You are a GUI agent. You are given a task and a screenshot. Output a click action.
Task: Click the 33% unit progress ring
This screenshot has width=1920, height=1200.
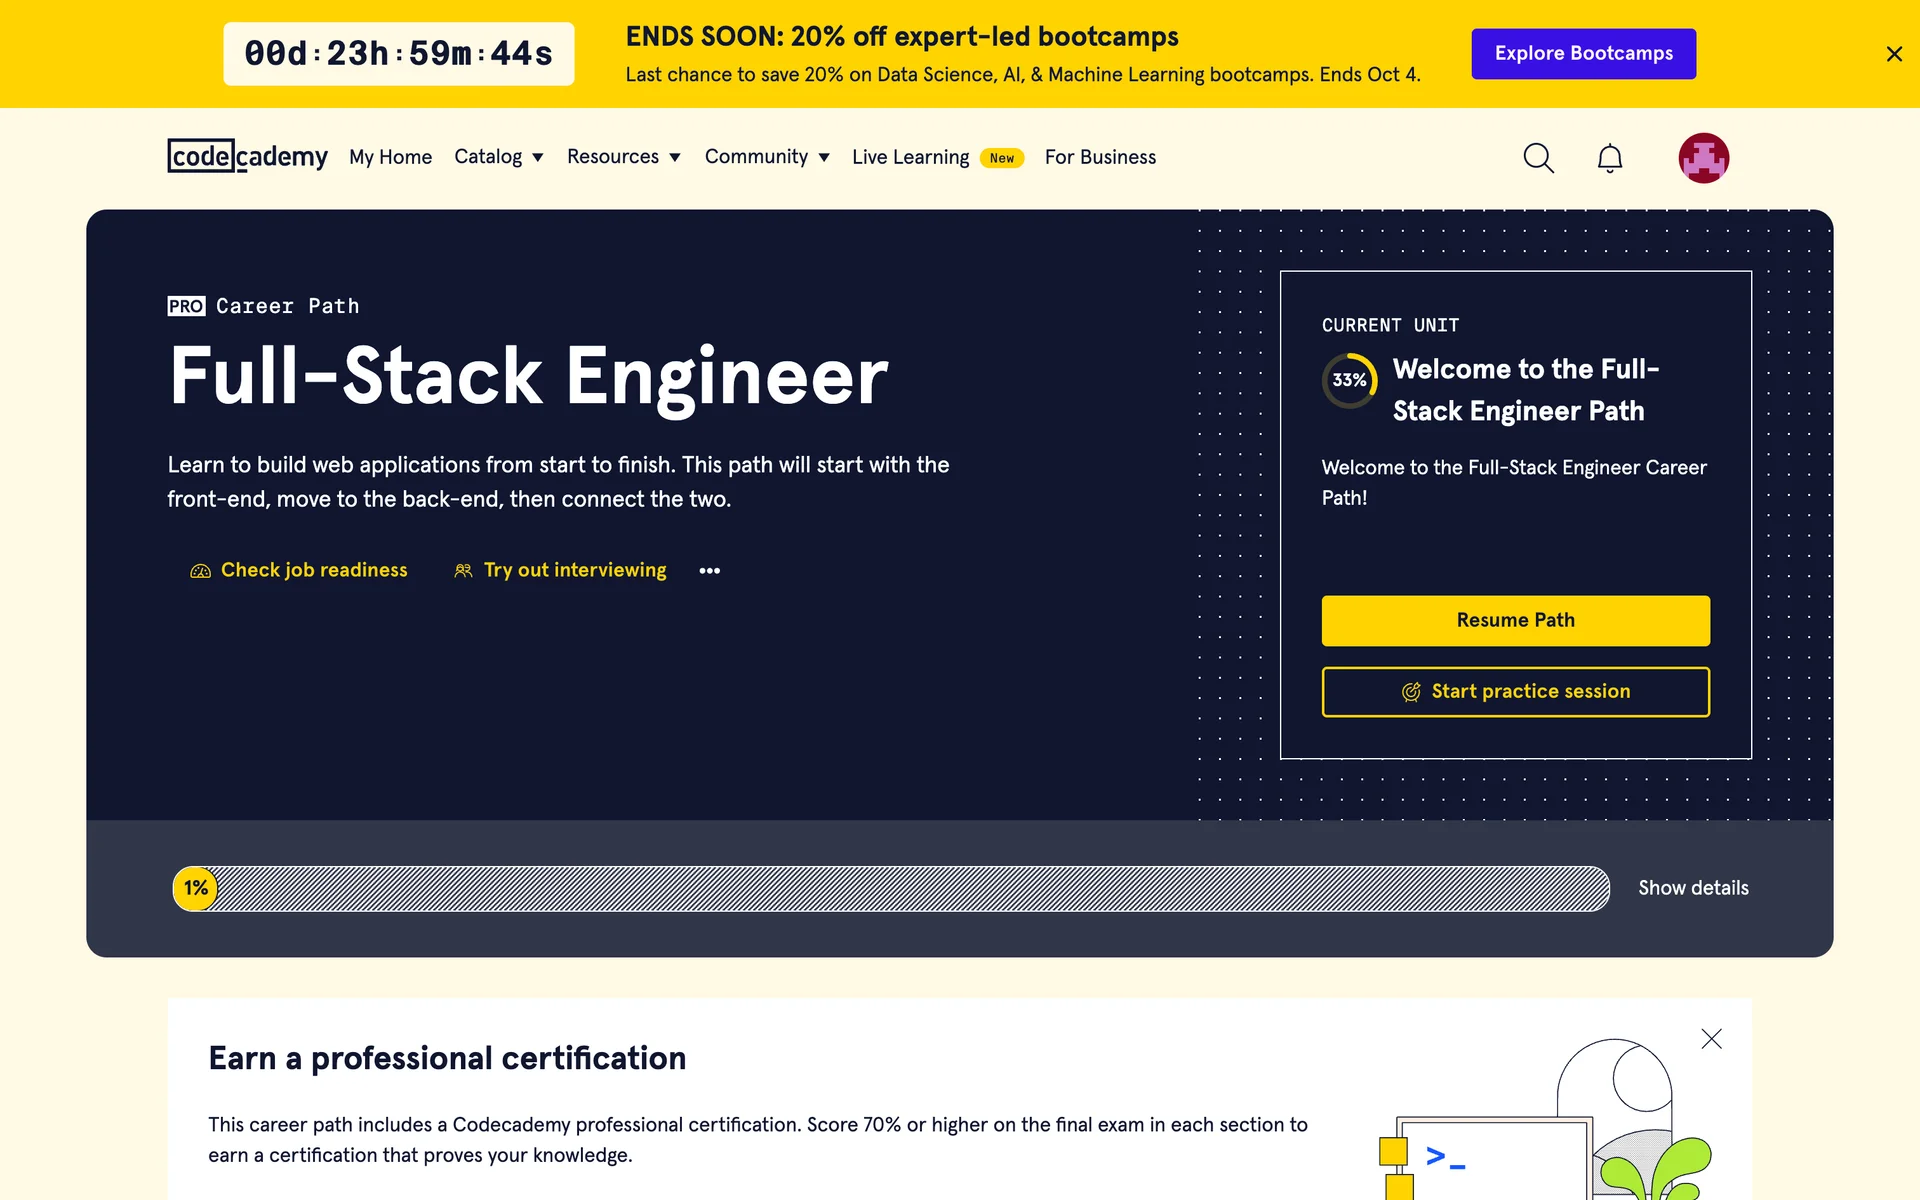(1349, 380)
